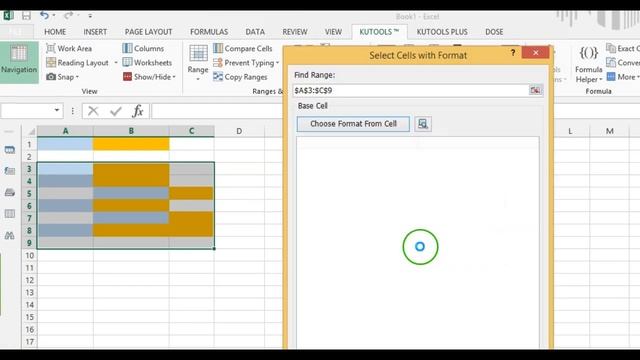This screenshot has height=360, width=640.
Task: Click inside the formula bar
Action: point(217,111)
